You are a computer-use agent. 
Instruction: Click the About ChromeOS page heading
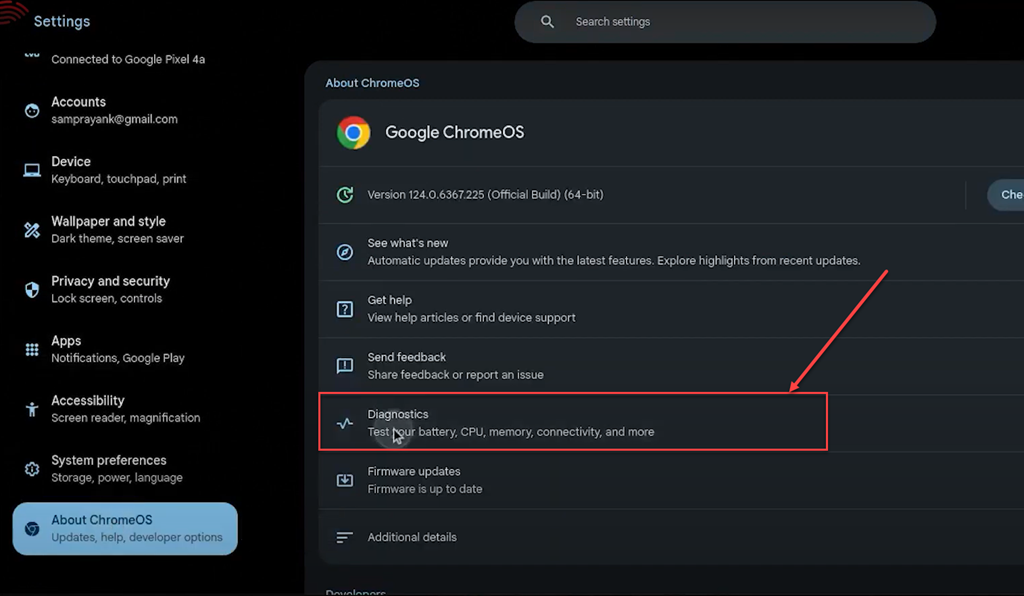click(372, 83)
